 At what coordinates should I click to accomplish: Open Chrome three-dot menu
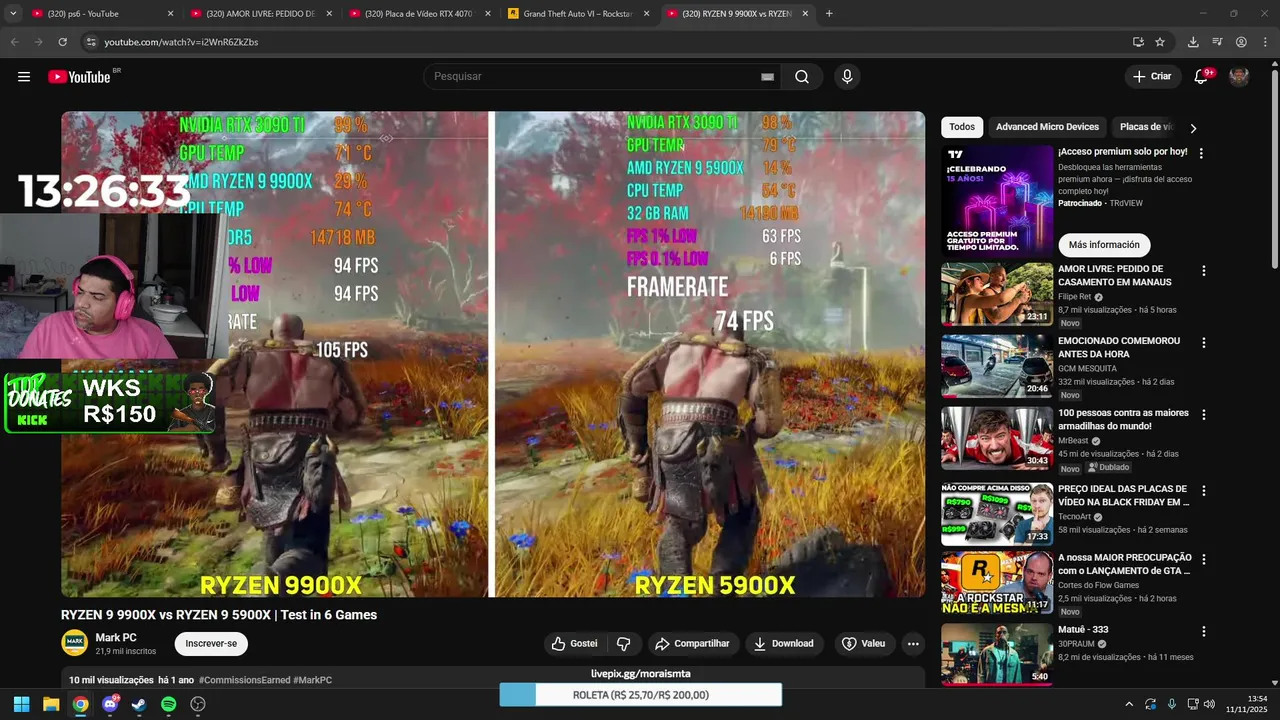click(x=1265, y=42)
